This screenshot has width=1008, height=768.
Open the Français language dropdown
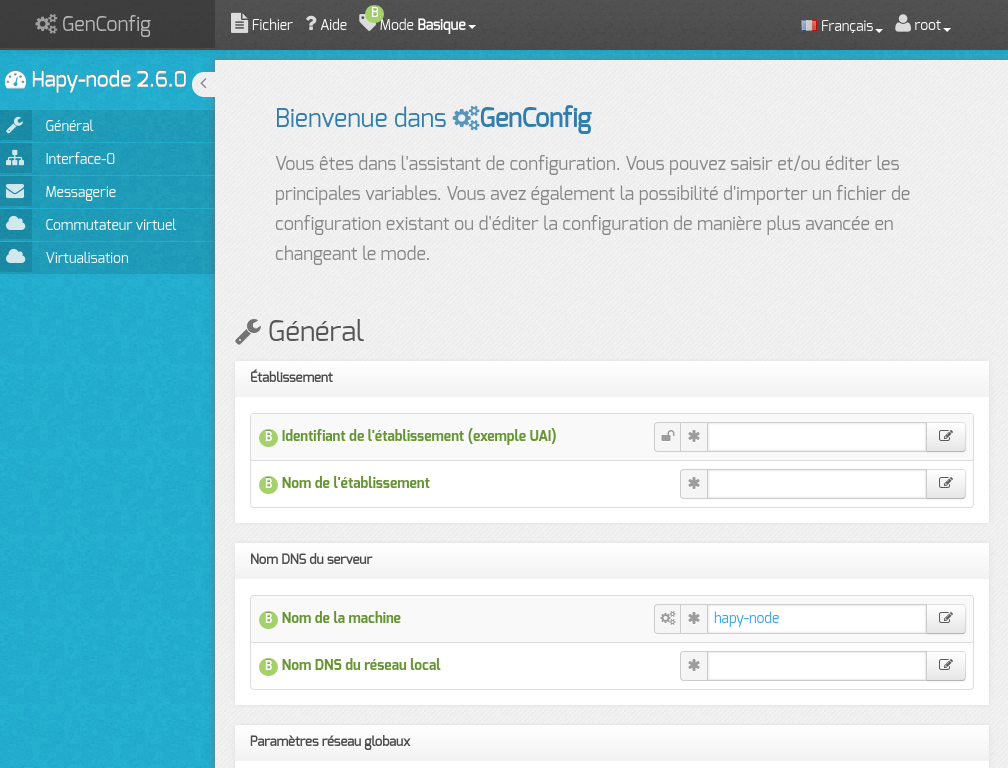842,26
